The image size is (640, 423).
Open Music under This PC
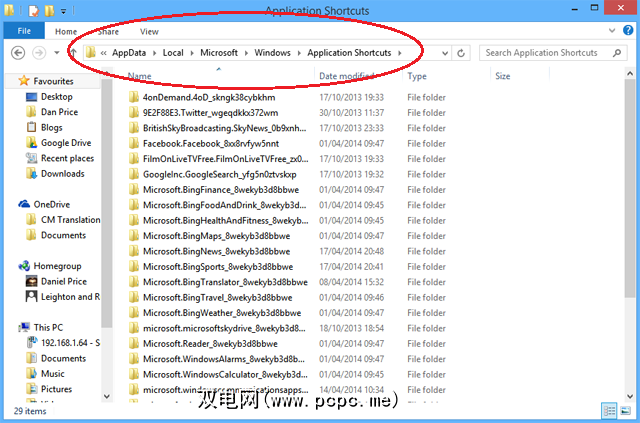click(53, 374)
